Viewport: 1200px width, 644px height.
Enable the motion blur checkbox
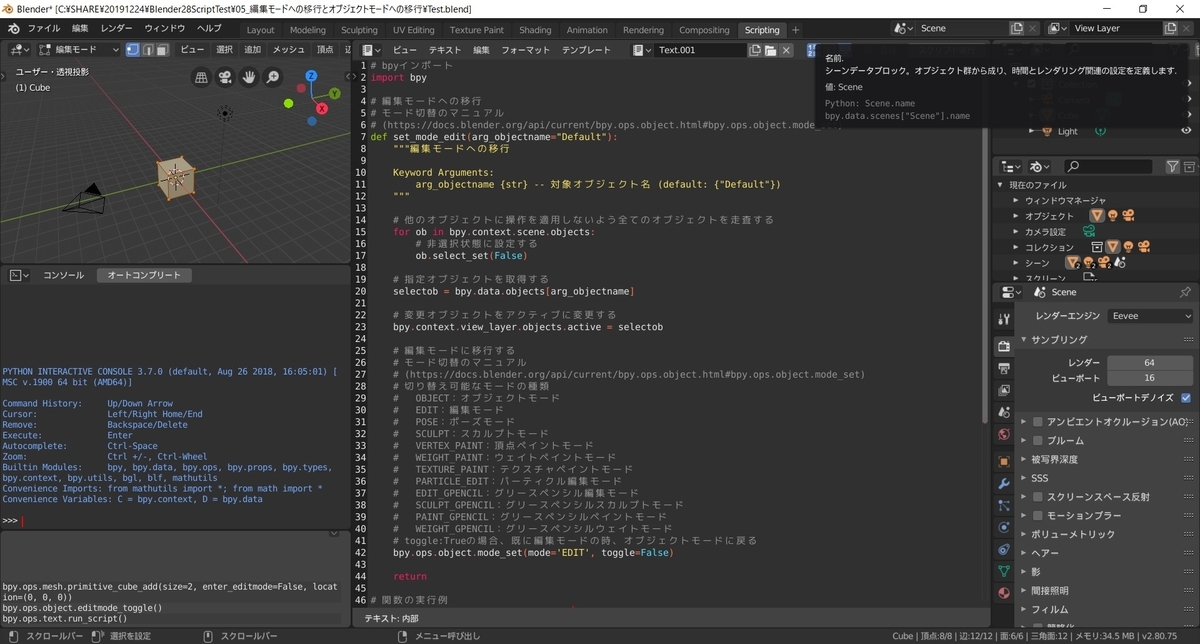coord(1038,515)
